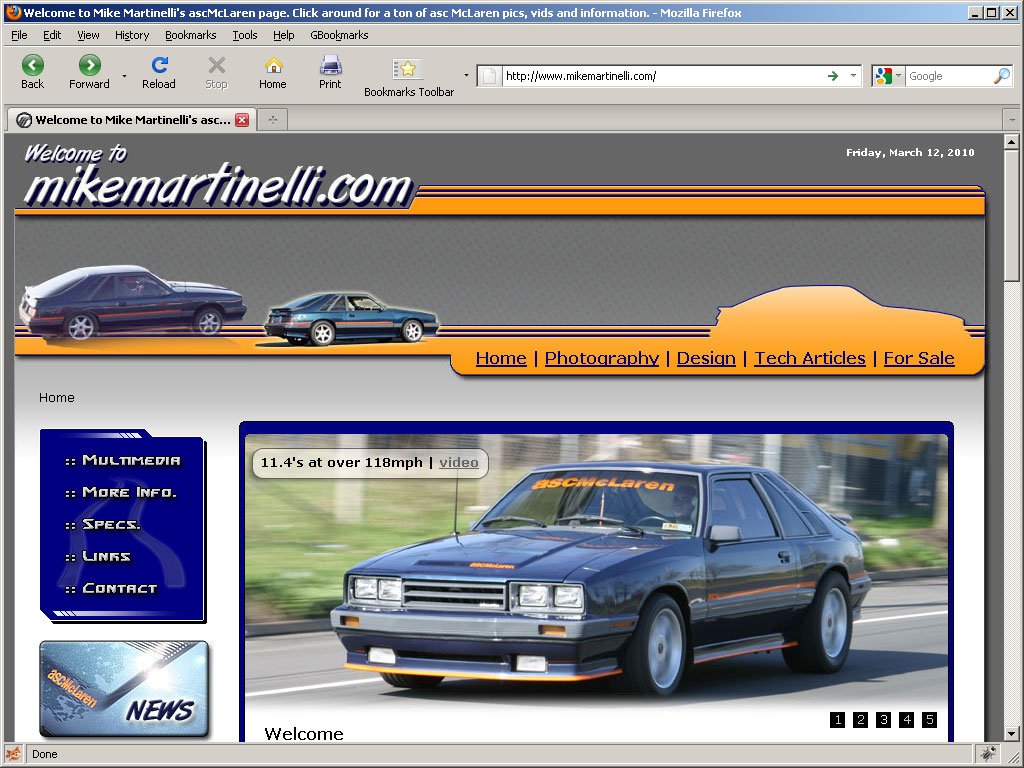Click the Stop loading button
The image size is (1024, 768).
pos(216,72)
